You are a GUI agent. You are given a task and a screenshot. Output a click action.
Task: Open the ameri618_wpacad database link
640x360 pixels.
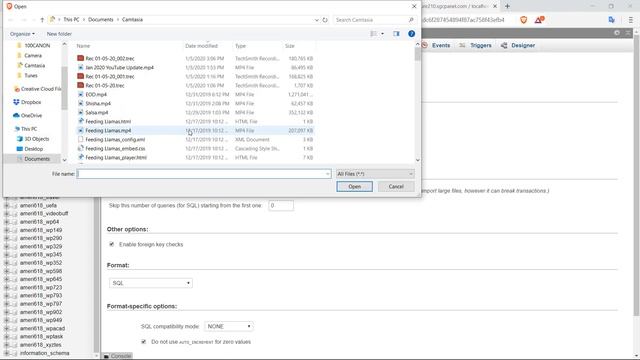(42, 328)
